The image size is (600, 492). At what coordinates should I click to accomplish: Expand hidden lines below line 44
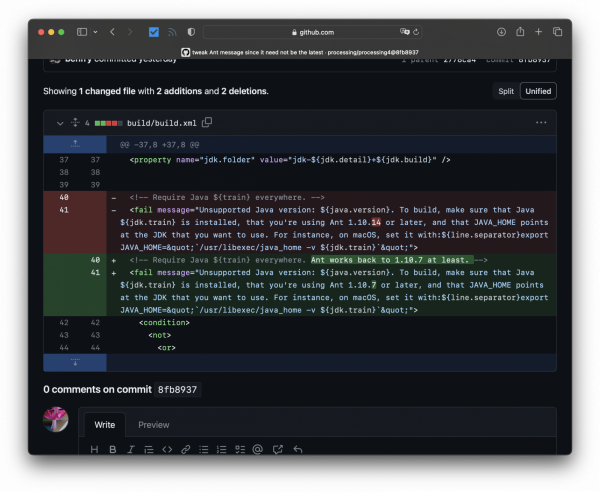[75, 362]
